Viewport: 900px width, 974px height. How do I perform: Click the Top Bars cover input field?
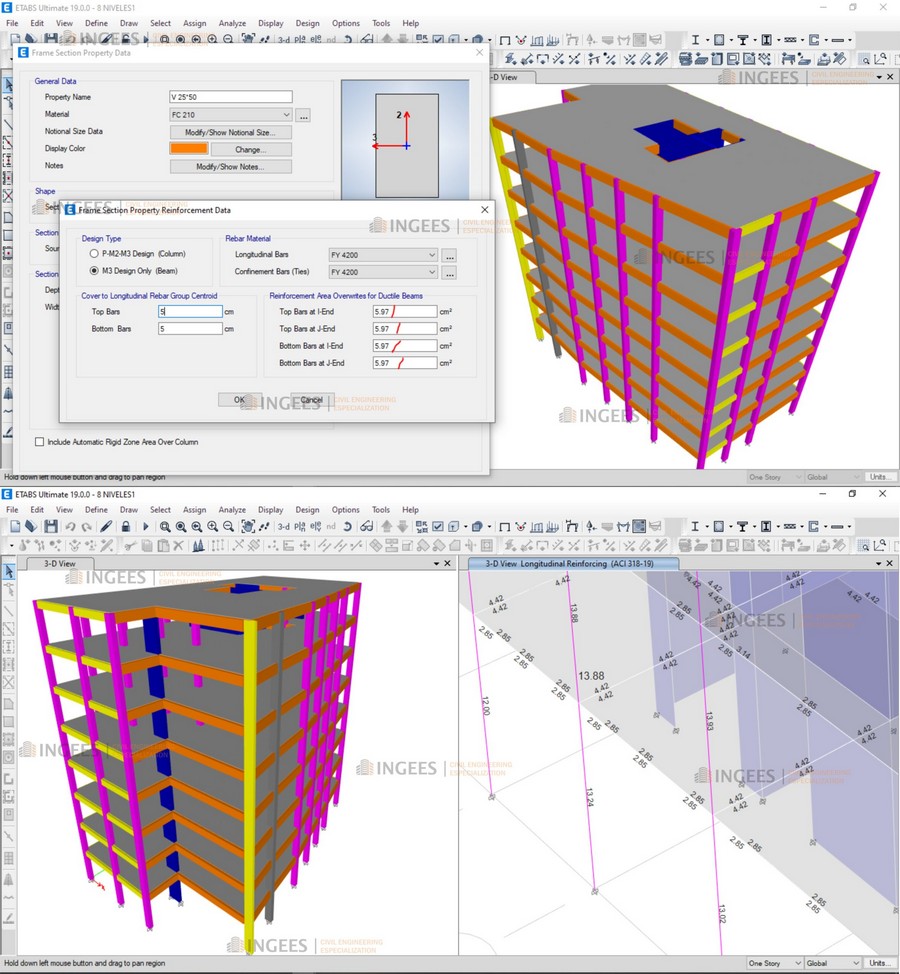(x=190, y=312)
